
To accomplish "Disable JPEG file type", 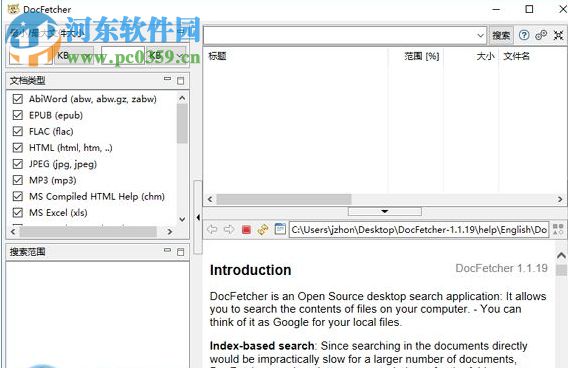I will [17, 164].
